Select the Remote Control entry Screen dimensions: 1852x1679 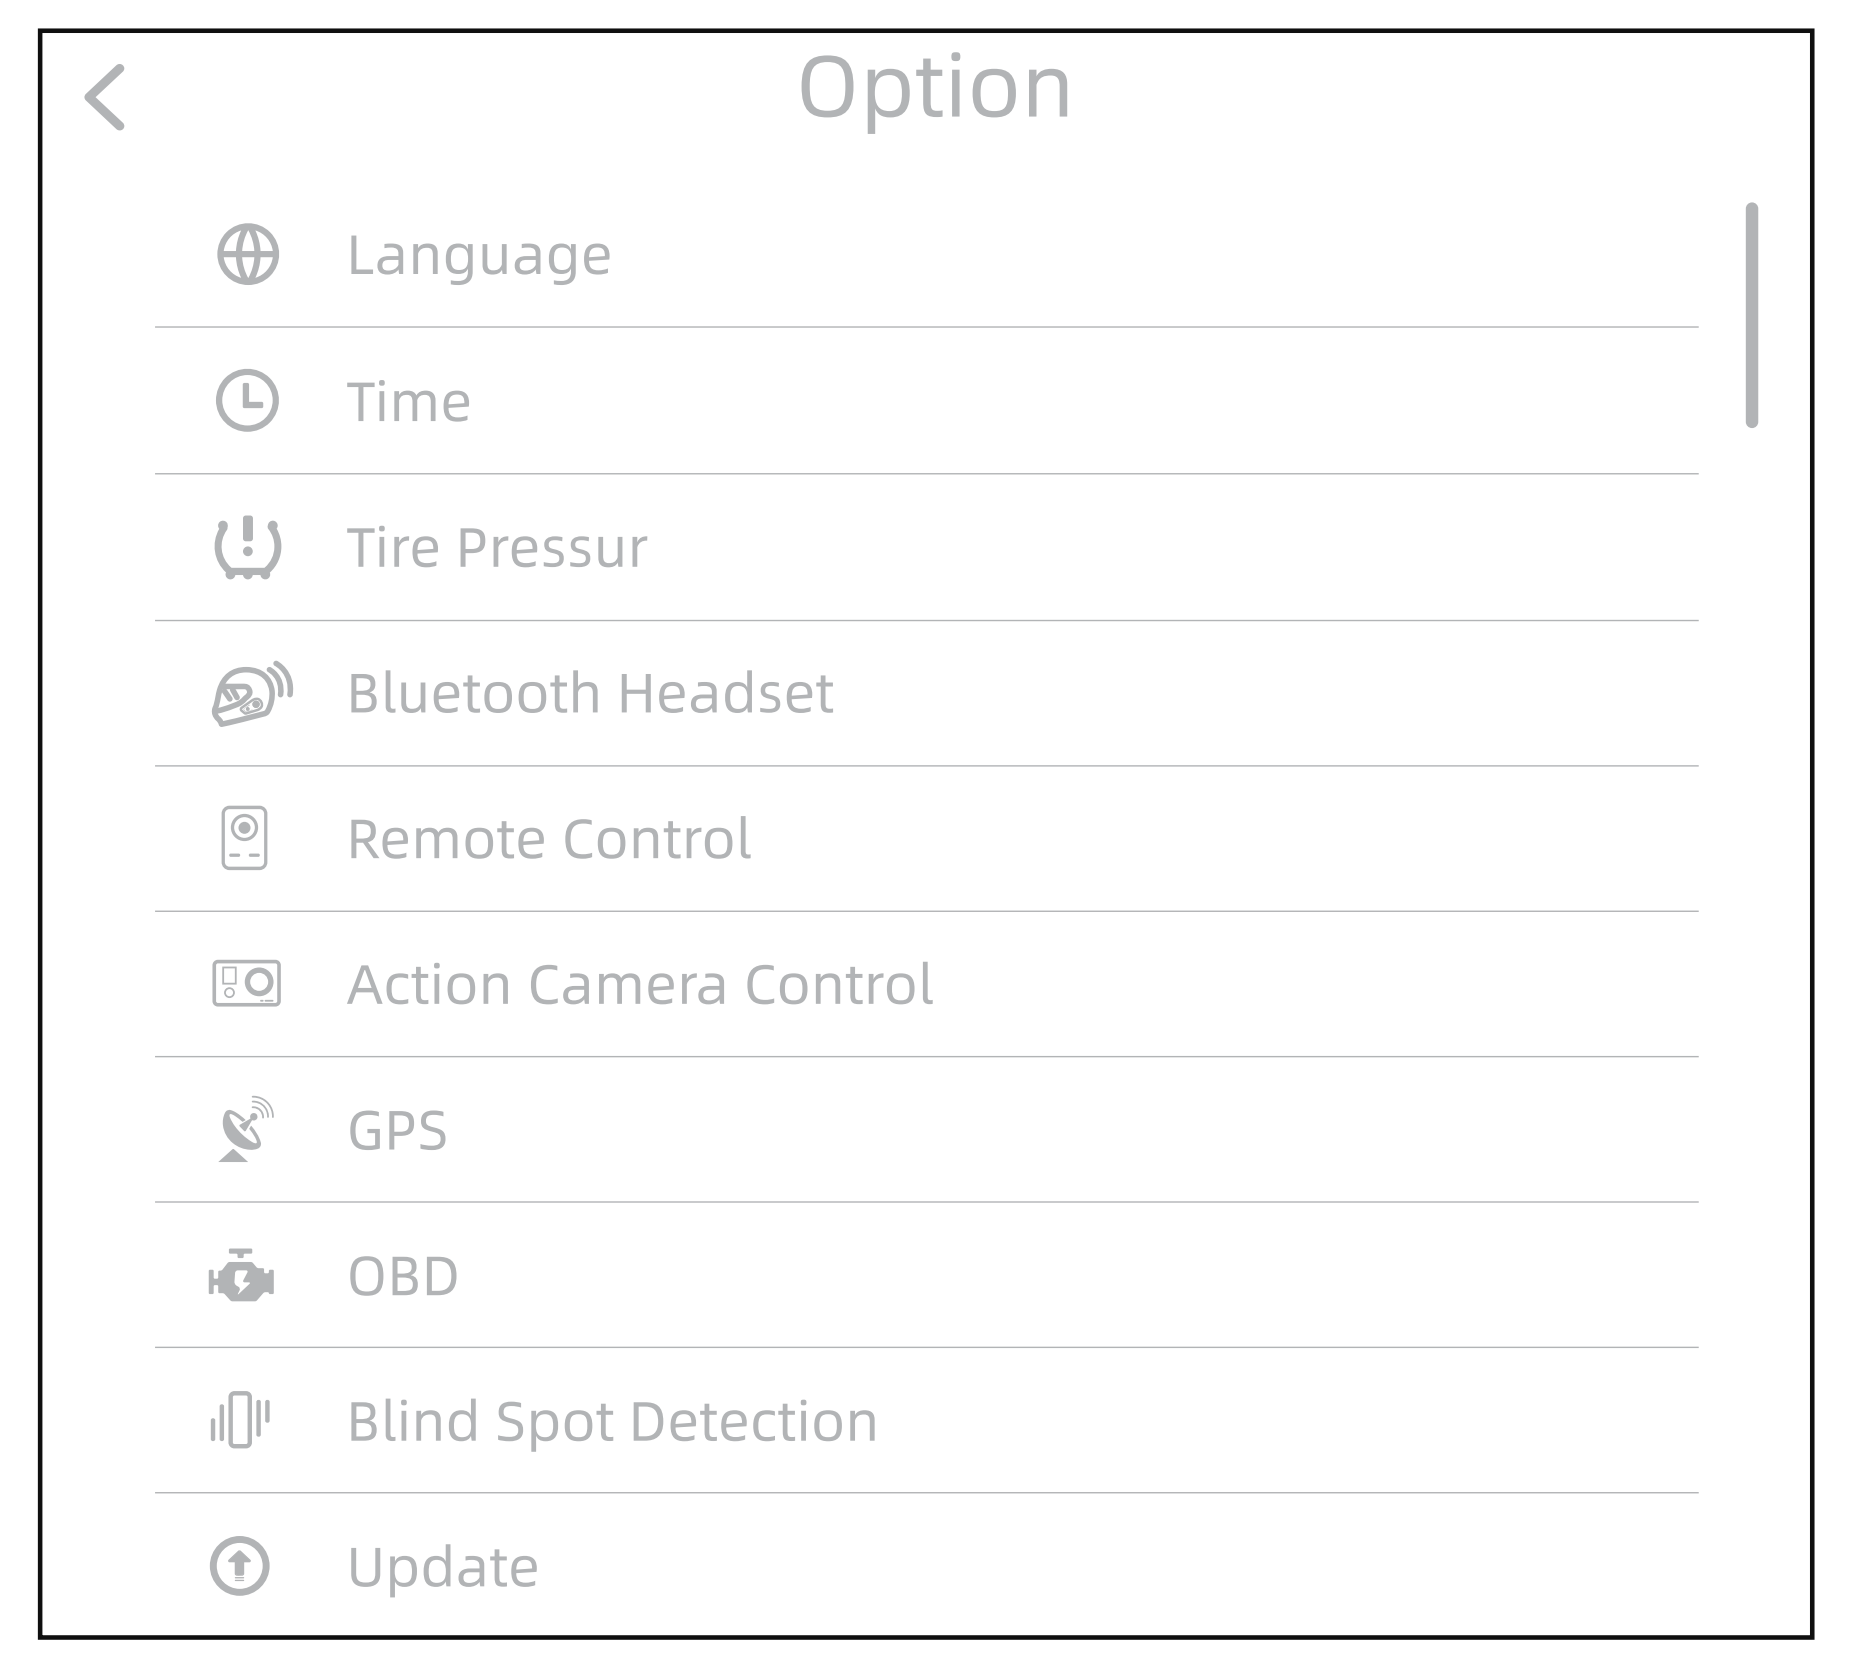coord(549,839)
